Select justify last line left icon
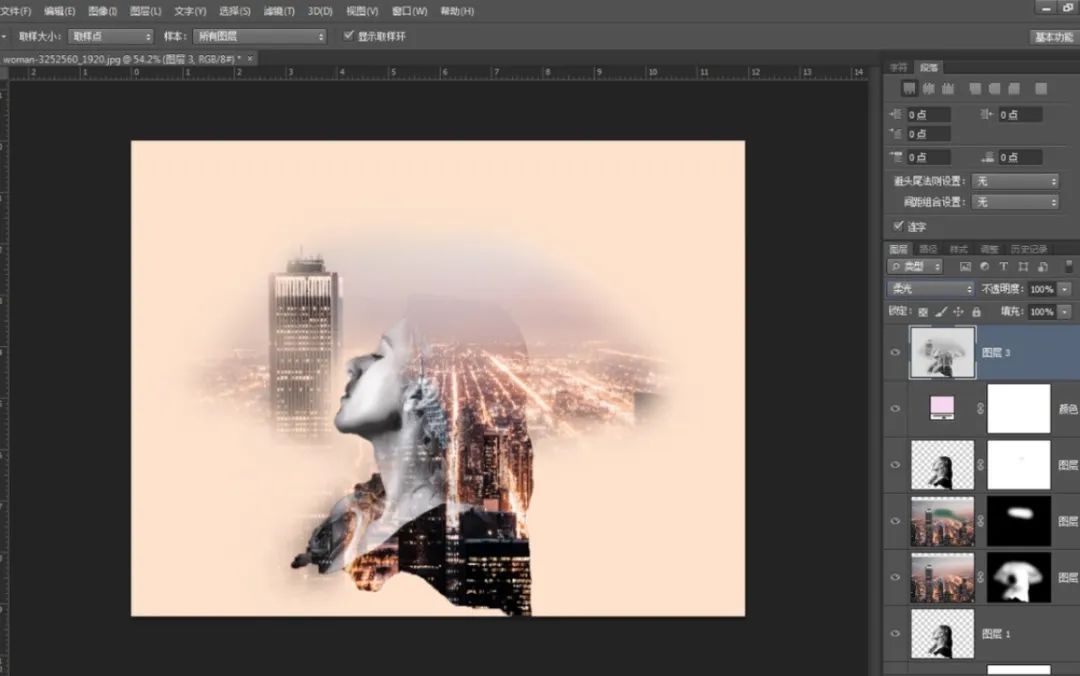 pyautogui.click(x=975, y=89)
